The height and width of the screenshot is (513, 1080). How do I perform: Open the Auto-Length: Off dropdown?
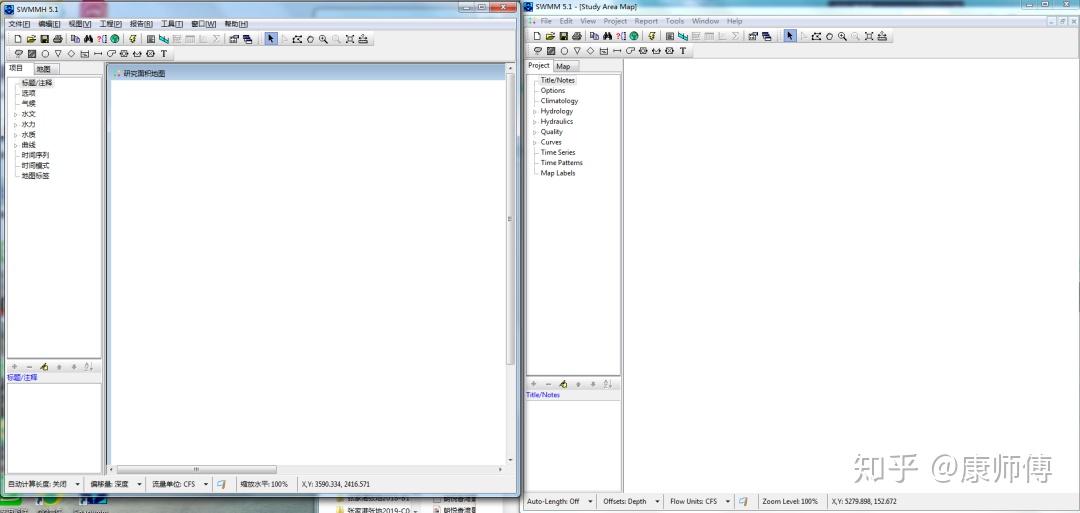(591, 502)
